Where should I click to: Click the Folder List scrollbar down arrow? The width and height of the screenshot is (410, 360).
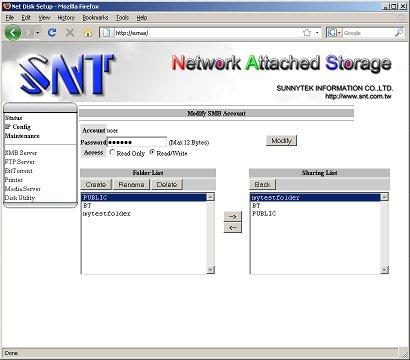coord(210,269)
